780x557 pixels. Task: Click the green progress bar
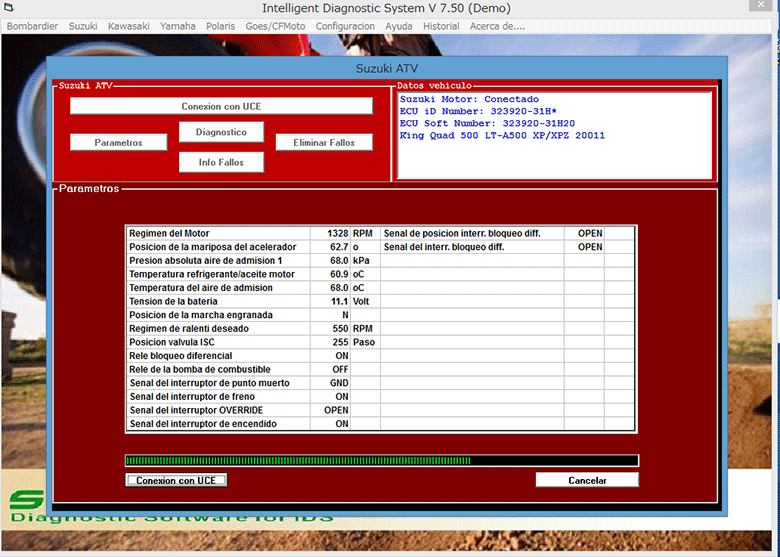pyautogui.click(x=382, y=461)
